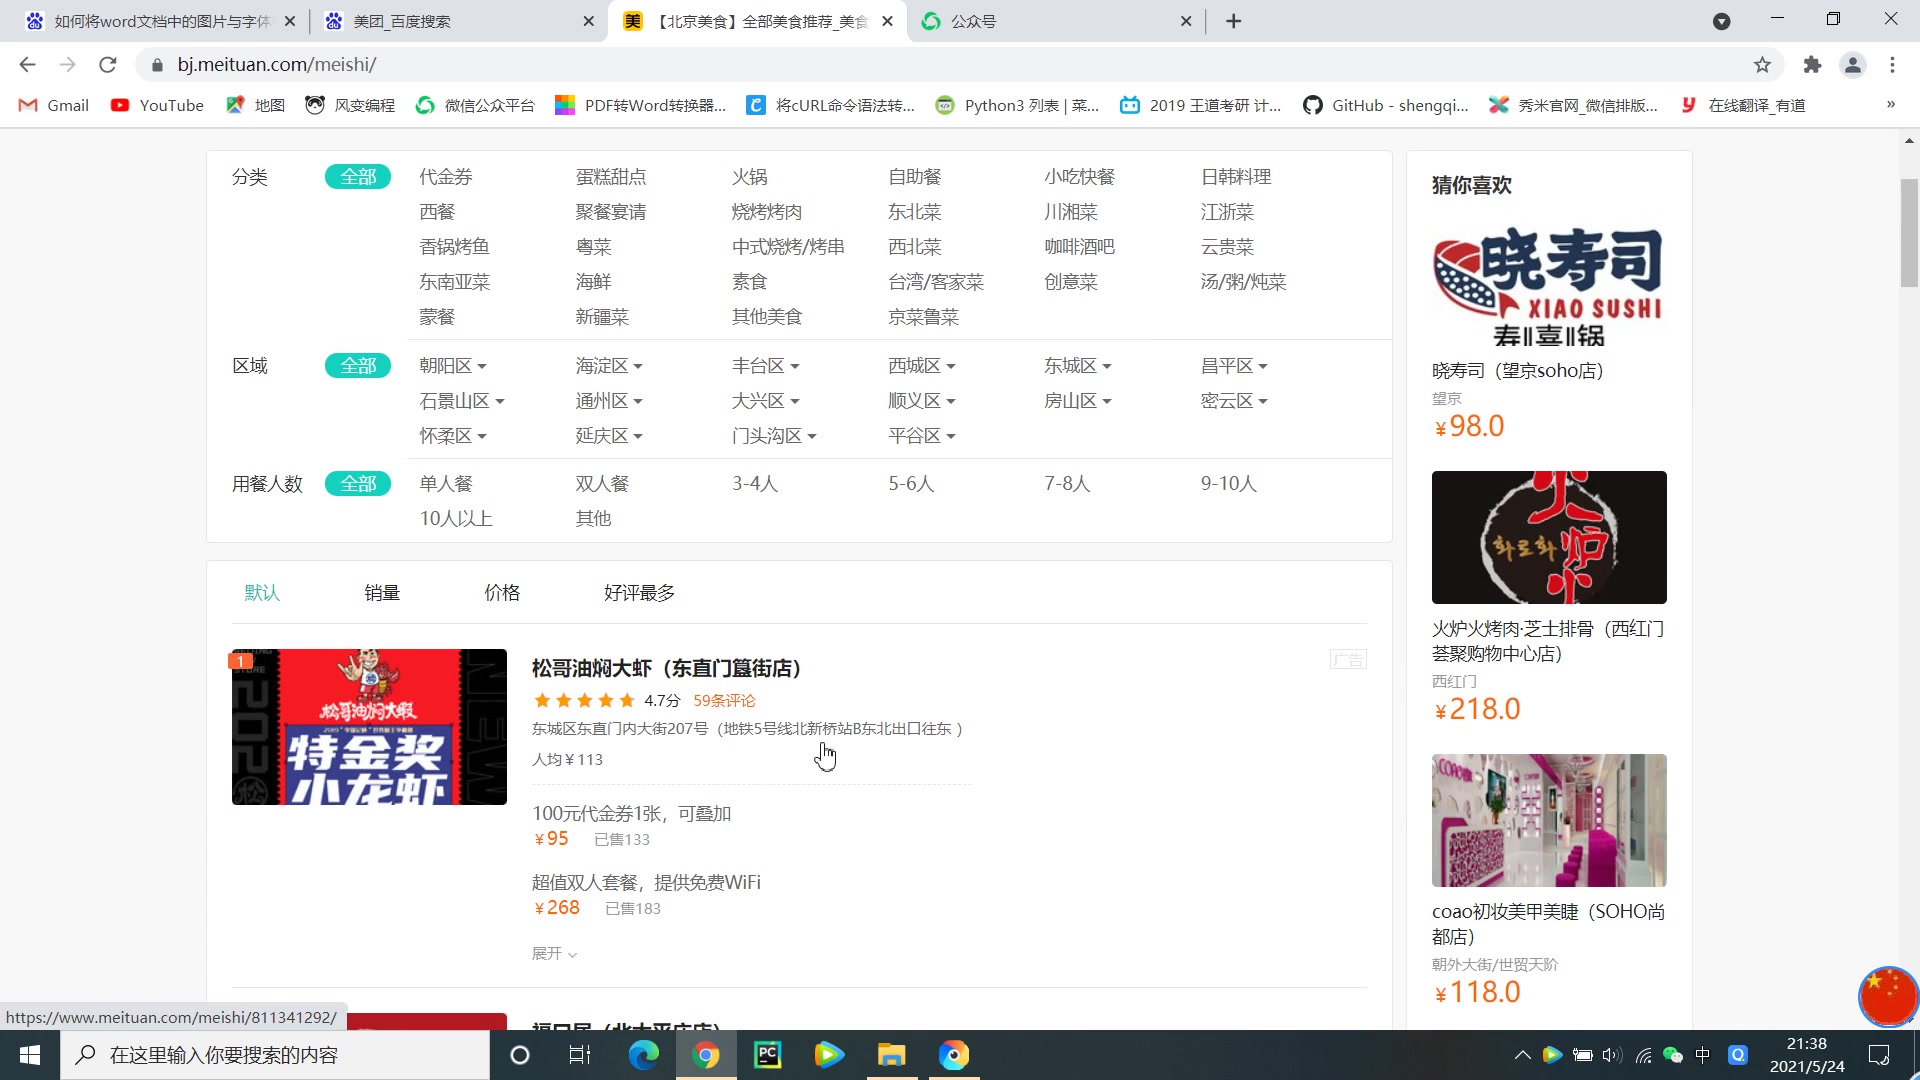The width and height of the screenshot is (1920, 1080).
Task: Expand 朝阳区 dropdown
Action: click(x=453, y=366)
